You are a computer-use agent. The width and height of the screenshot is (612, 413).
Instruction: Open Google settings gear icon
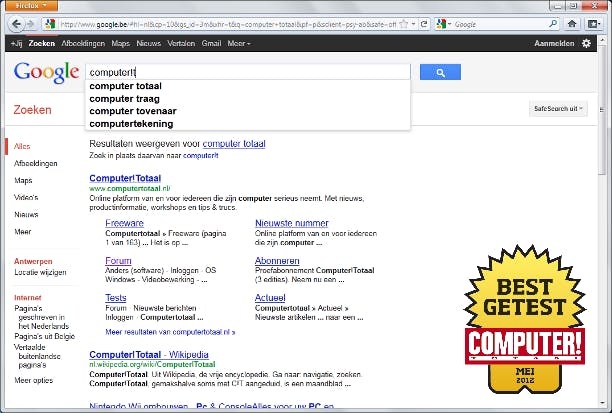[586, 43]
